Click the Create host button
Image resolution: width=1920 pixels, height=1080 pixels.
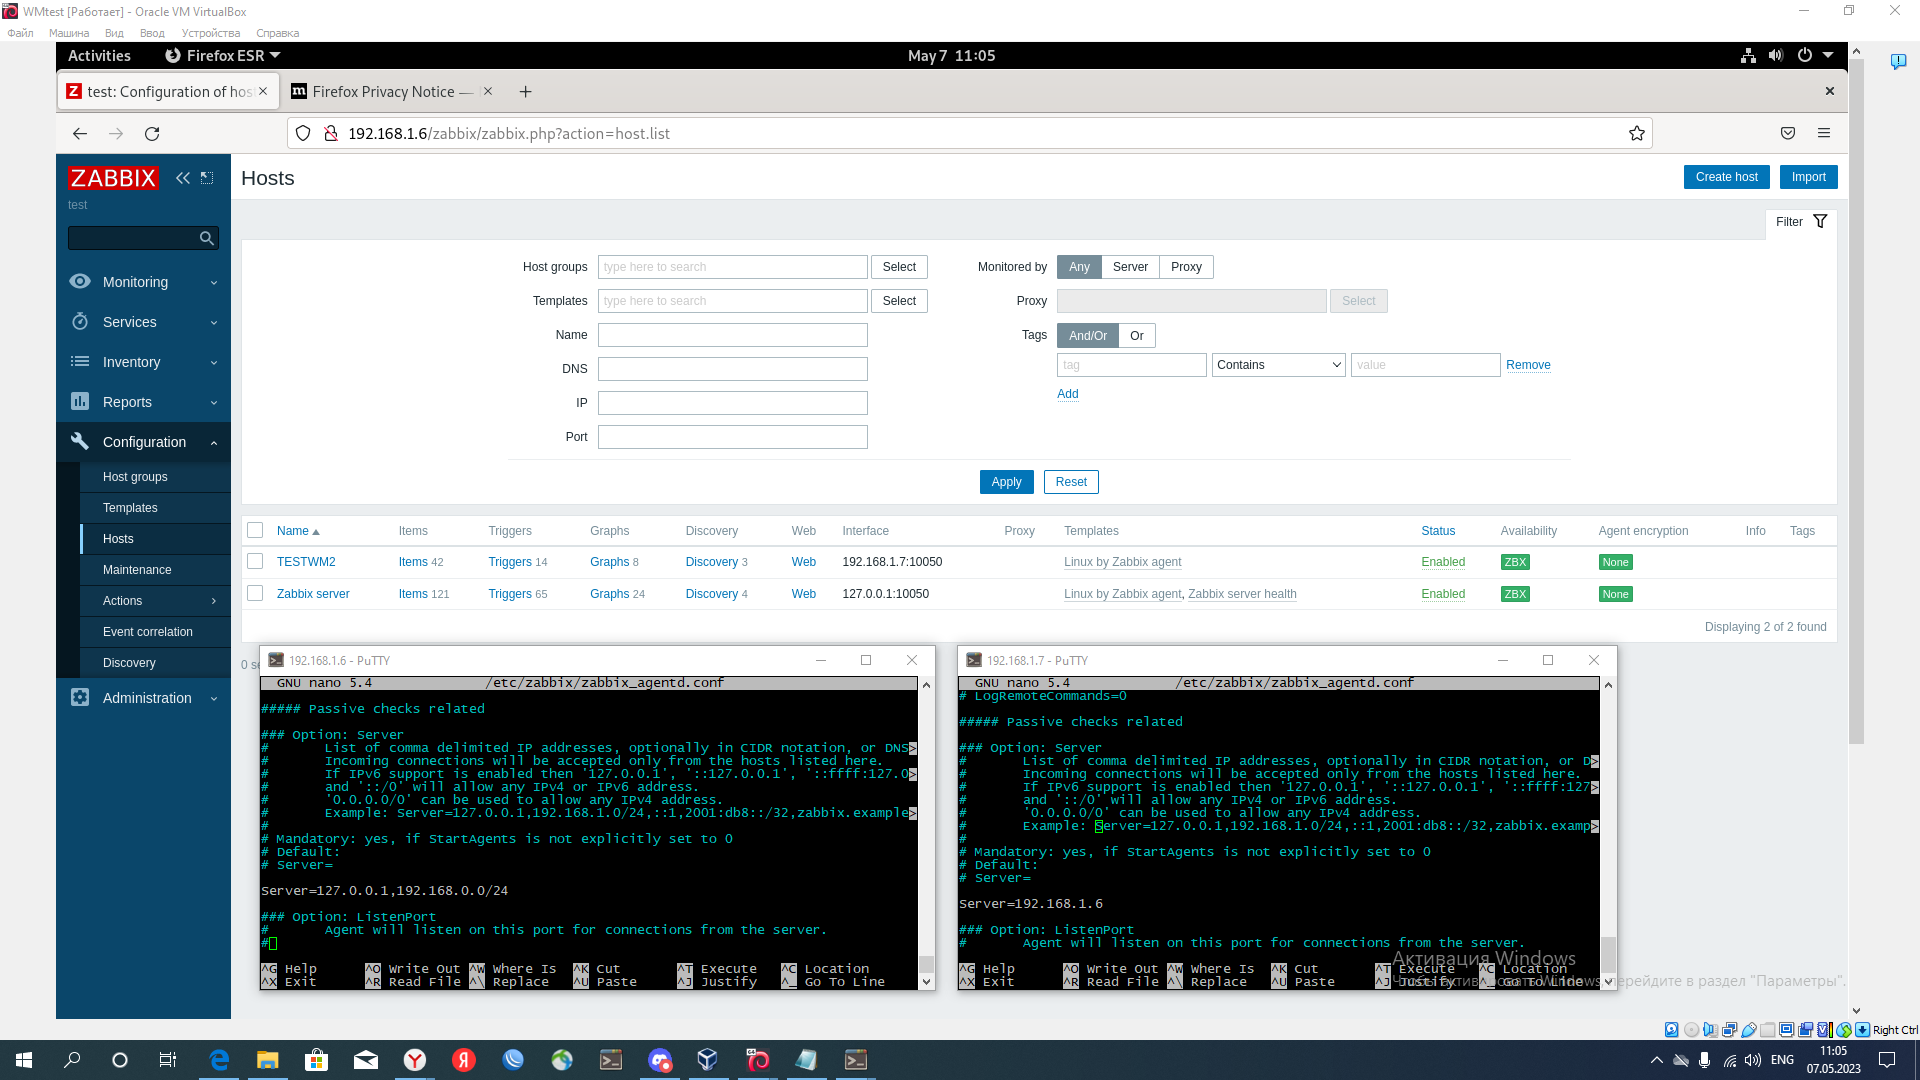(x=1726, y=176)
